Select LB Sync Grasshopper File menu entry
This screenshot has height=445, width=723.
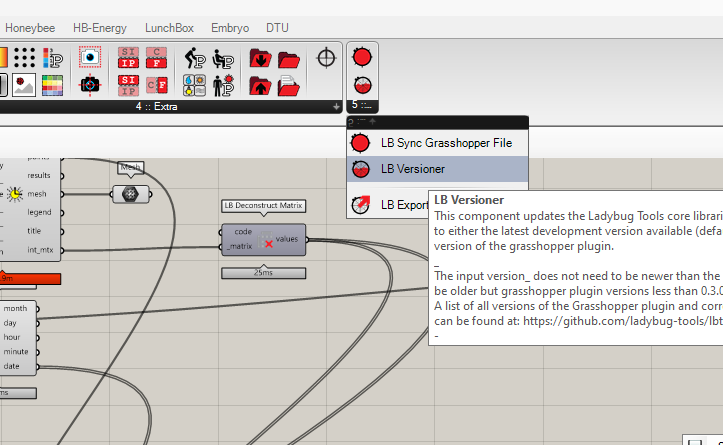(x=446, y=143)
